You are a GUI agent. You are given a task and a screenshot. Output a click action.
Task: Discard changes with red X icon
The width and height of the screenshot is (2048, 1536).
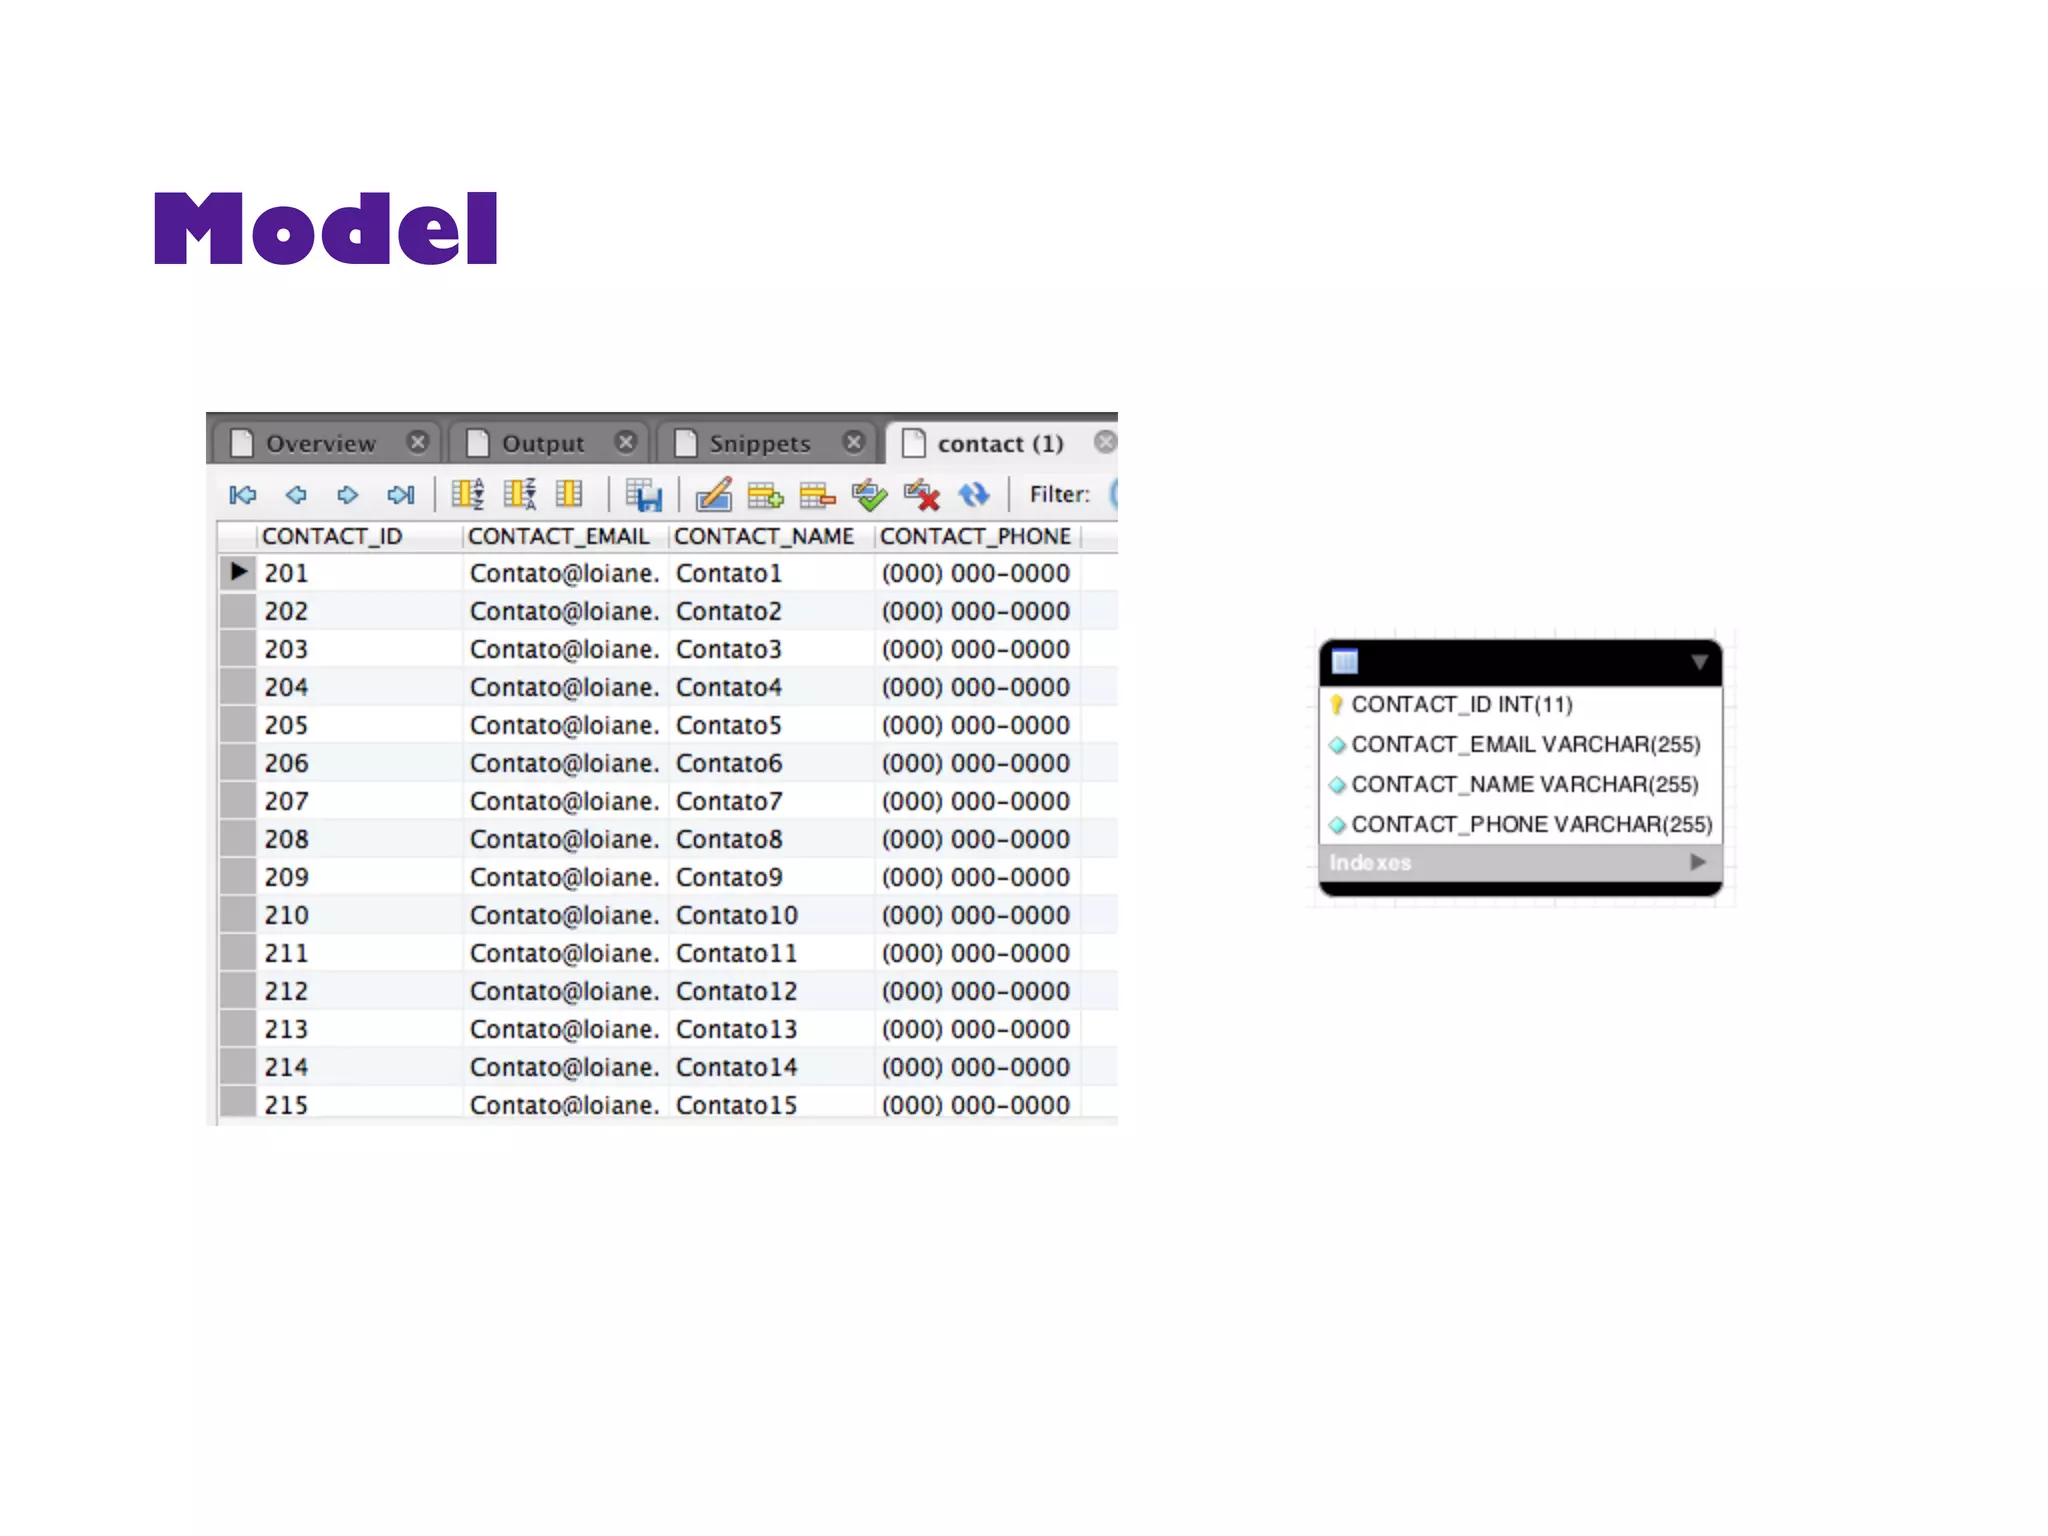[x=921, y=495]
